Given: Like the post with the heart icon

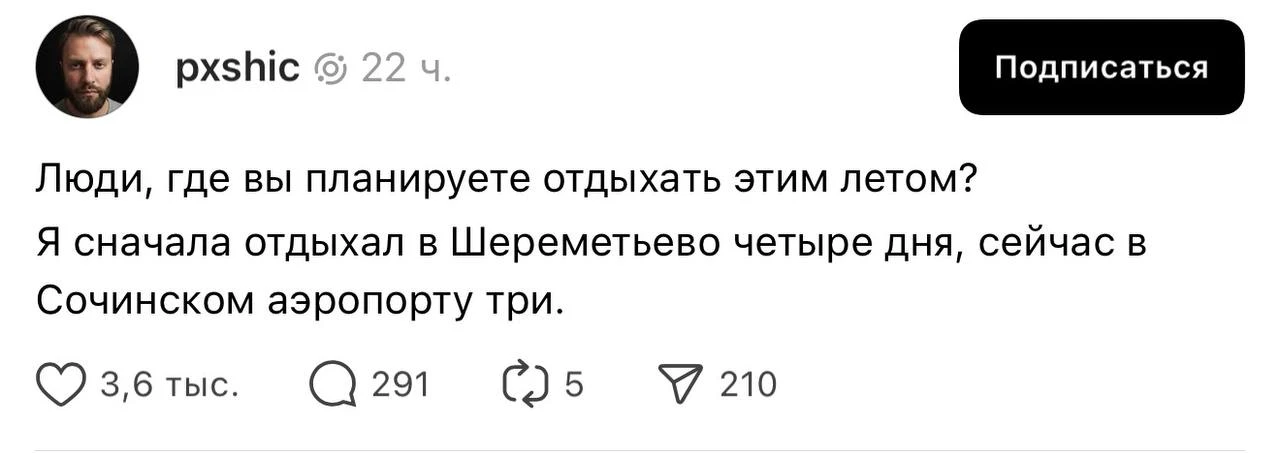Looking at the screenshot, I should pyautogui.click(x=62, y=385).
